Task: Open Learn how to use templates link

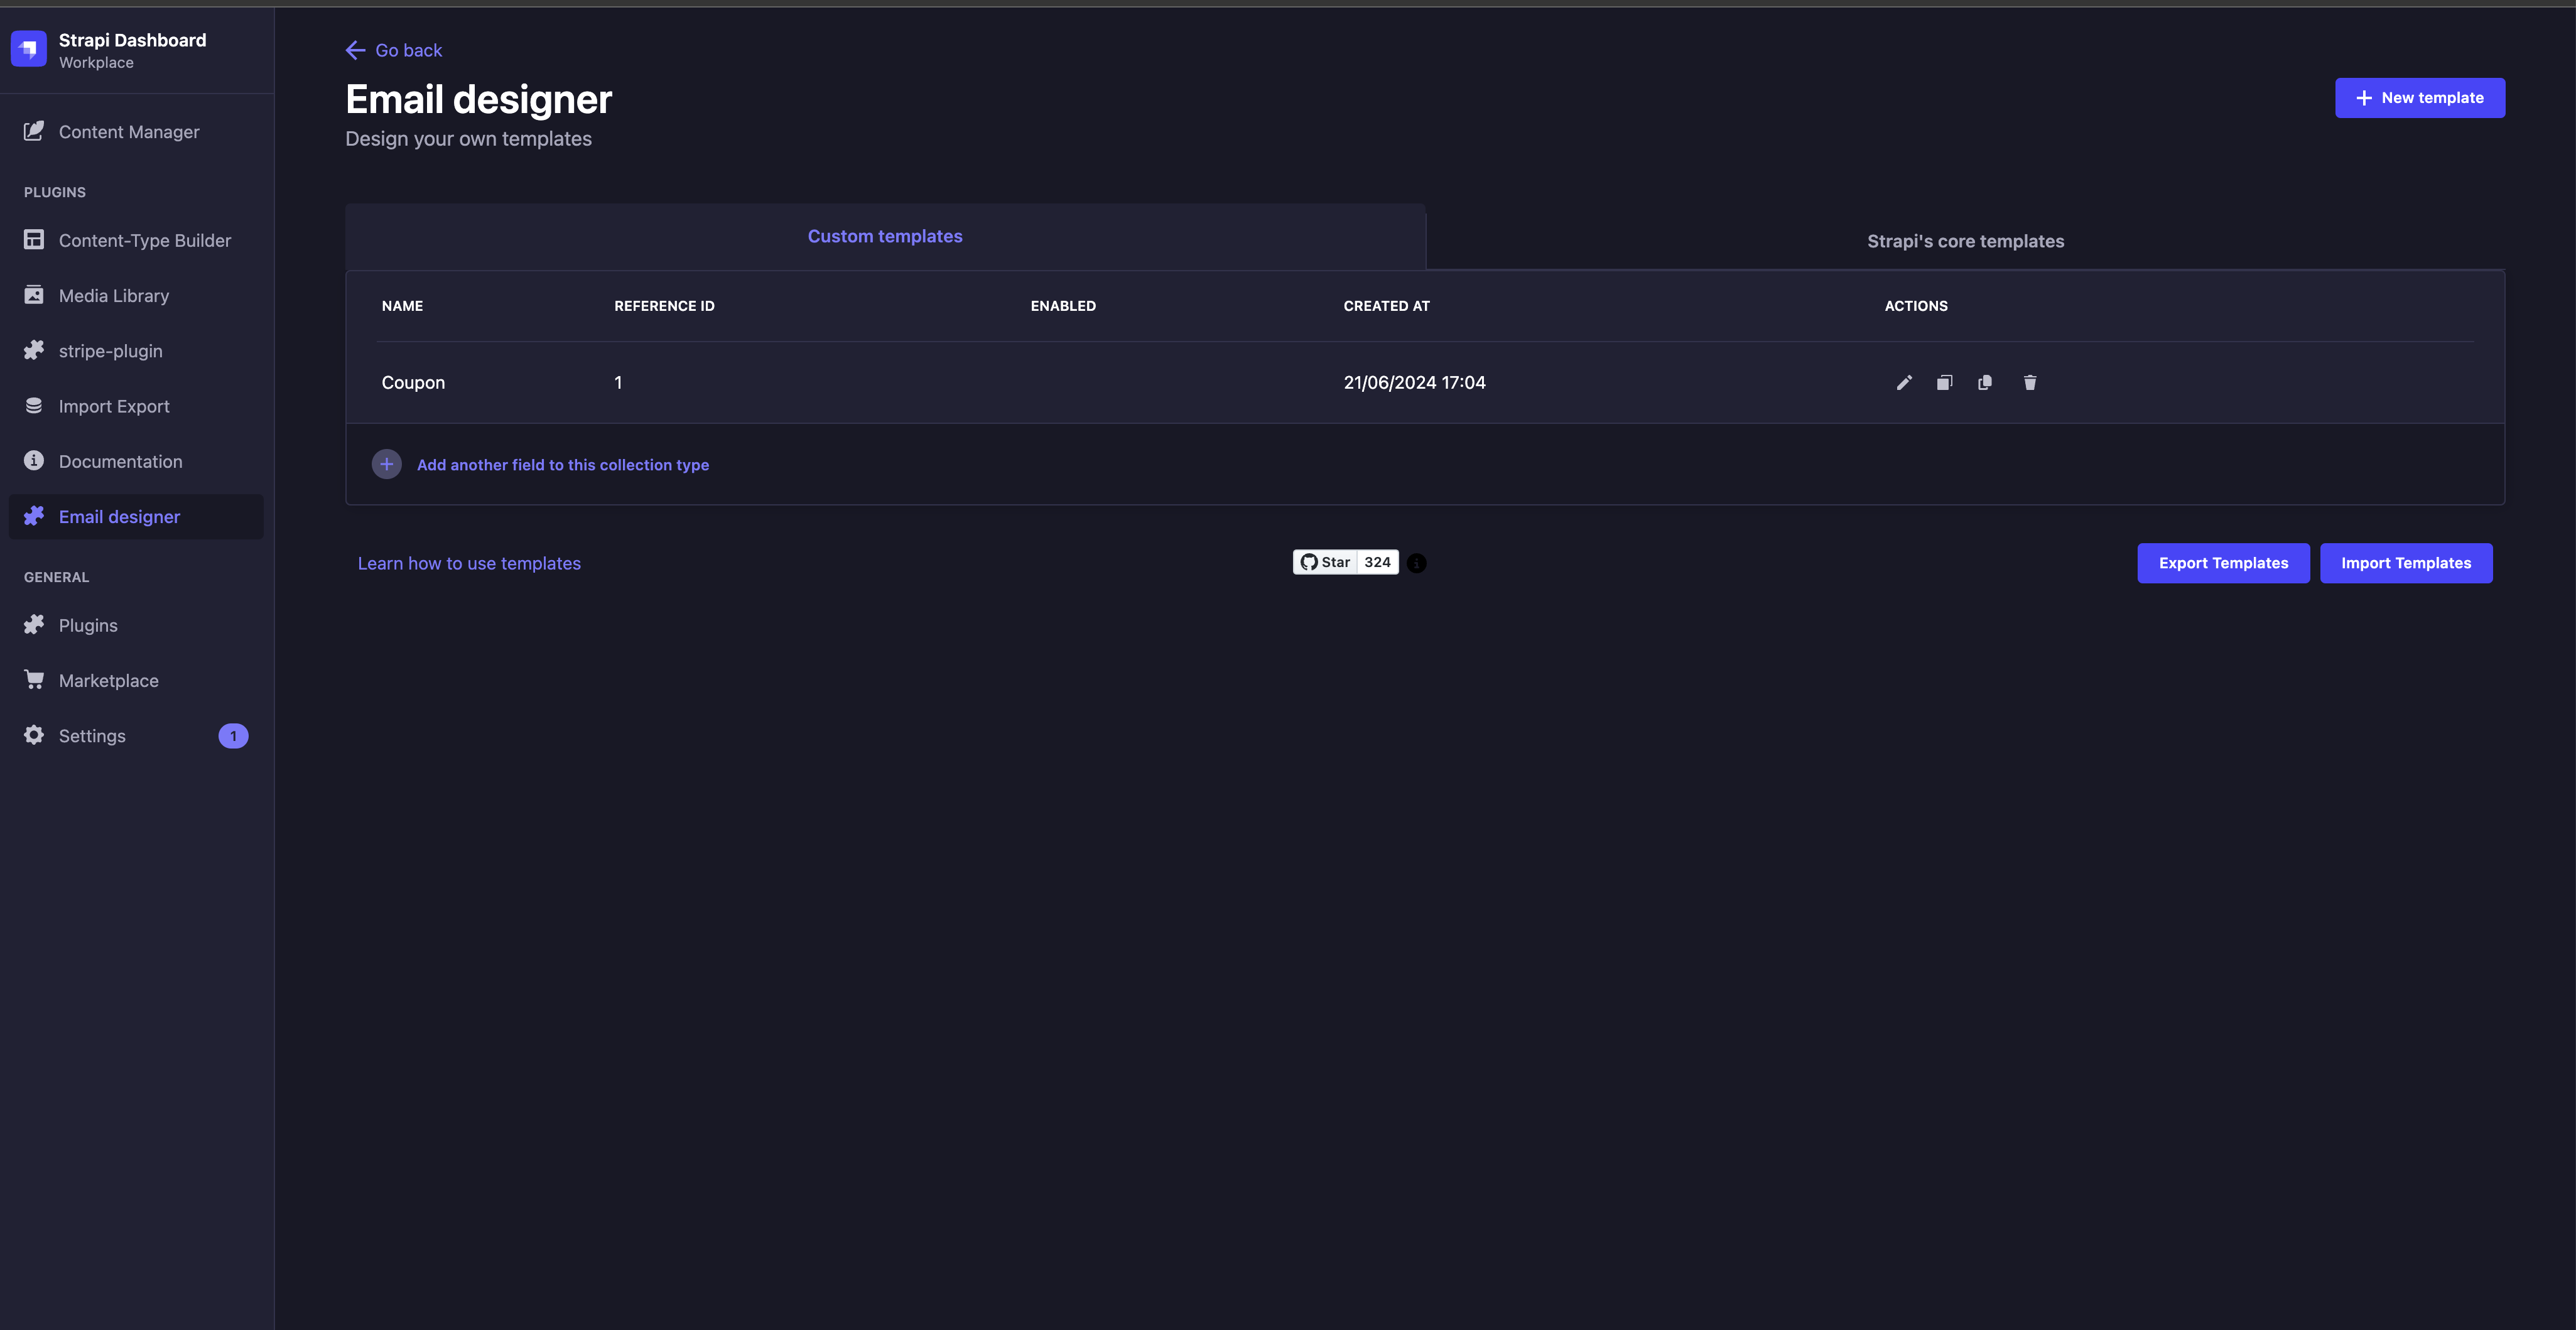Action: [469, 563]
